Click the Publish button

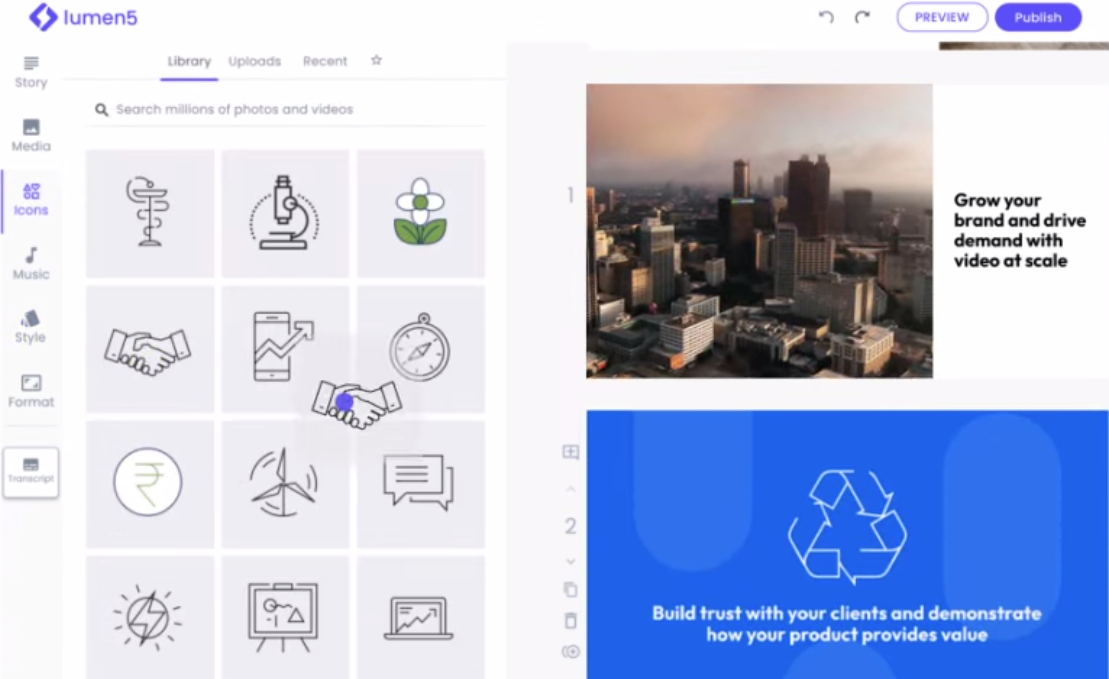point(1038,17)
